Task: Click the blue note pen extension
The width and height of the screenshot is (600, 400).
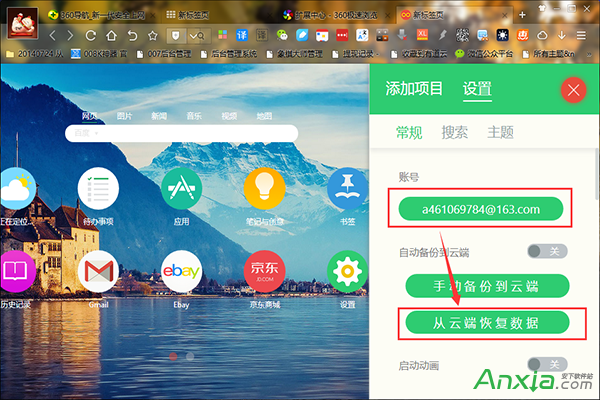Action: pos(302,35)
